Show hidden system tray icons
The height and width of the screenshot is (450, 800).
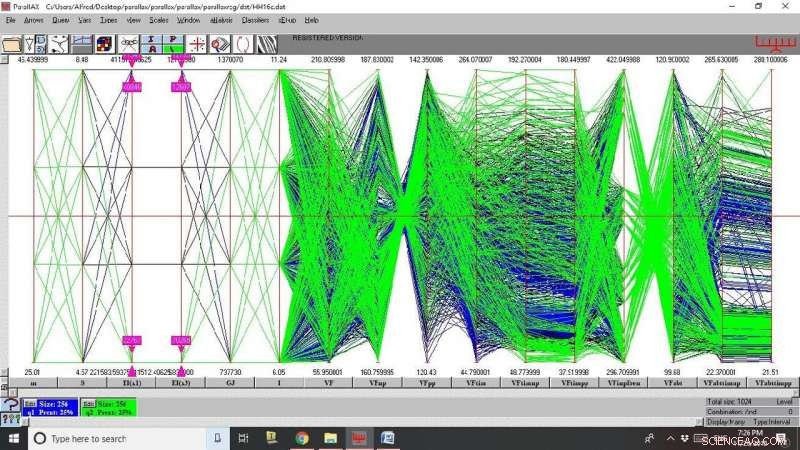pyautogui.click(x=670, y=438)
